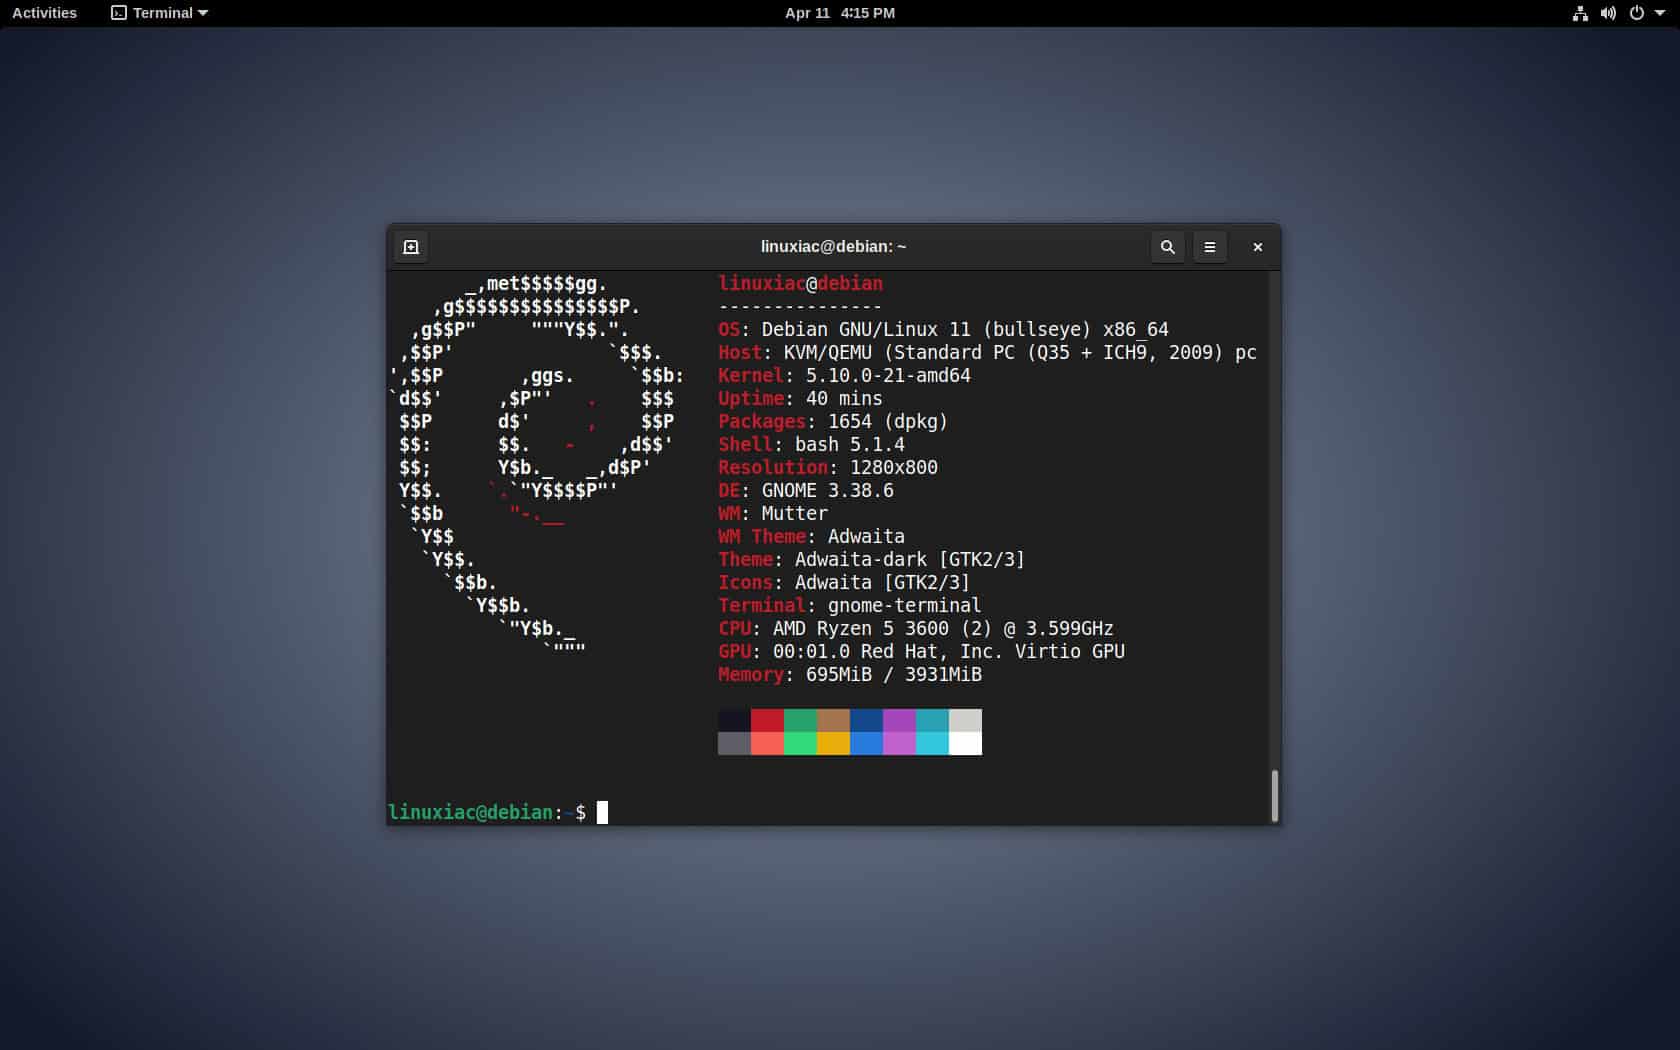
Task: Click the volume icon in the system tray
Action: (1608, 13)
